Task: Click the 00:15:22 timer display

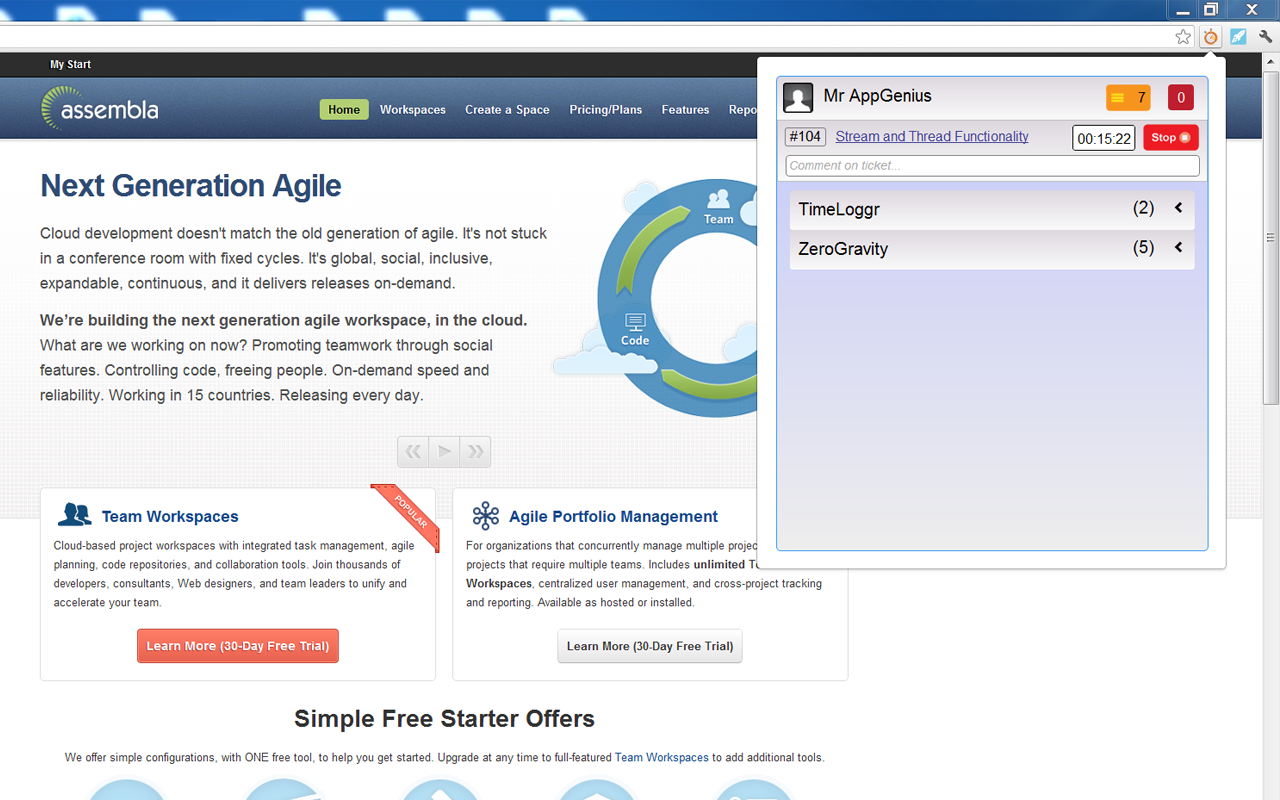Action: click(1104, 139)
